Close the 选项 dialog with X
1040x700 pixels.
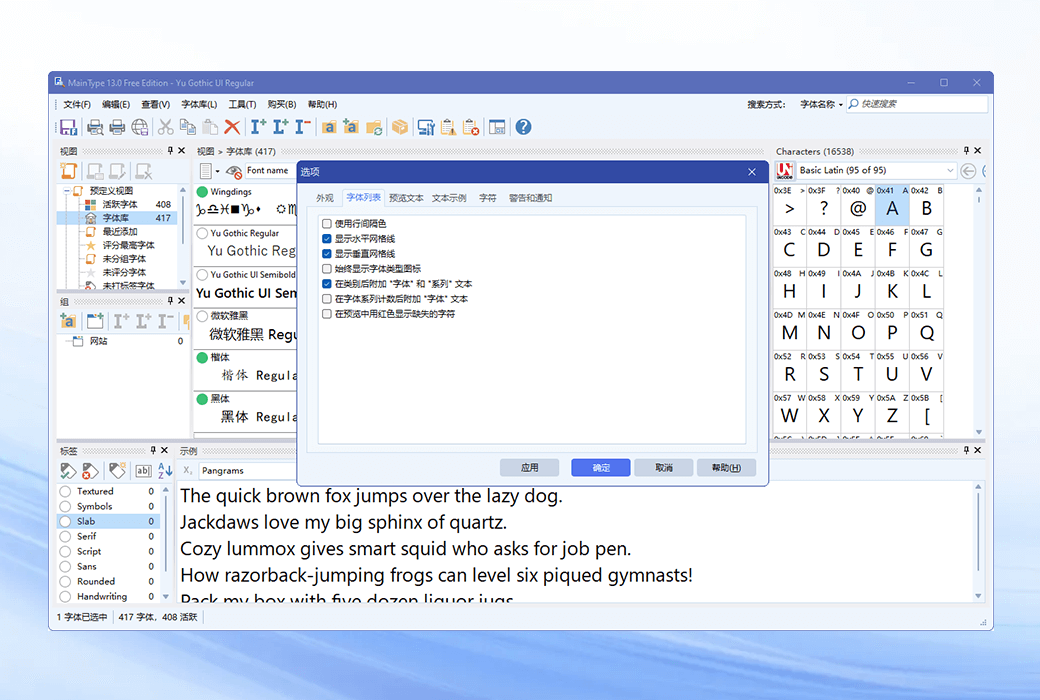751,172
